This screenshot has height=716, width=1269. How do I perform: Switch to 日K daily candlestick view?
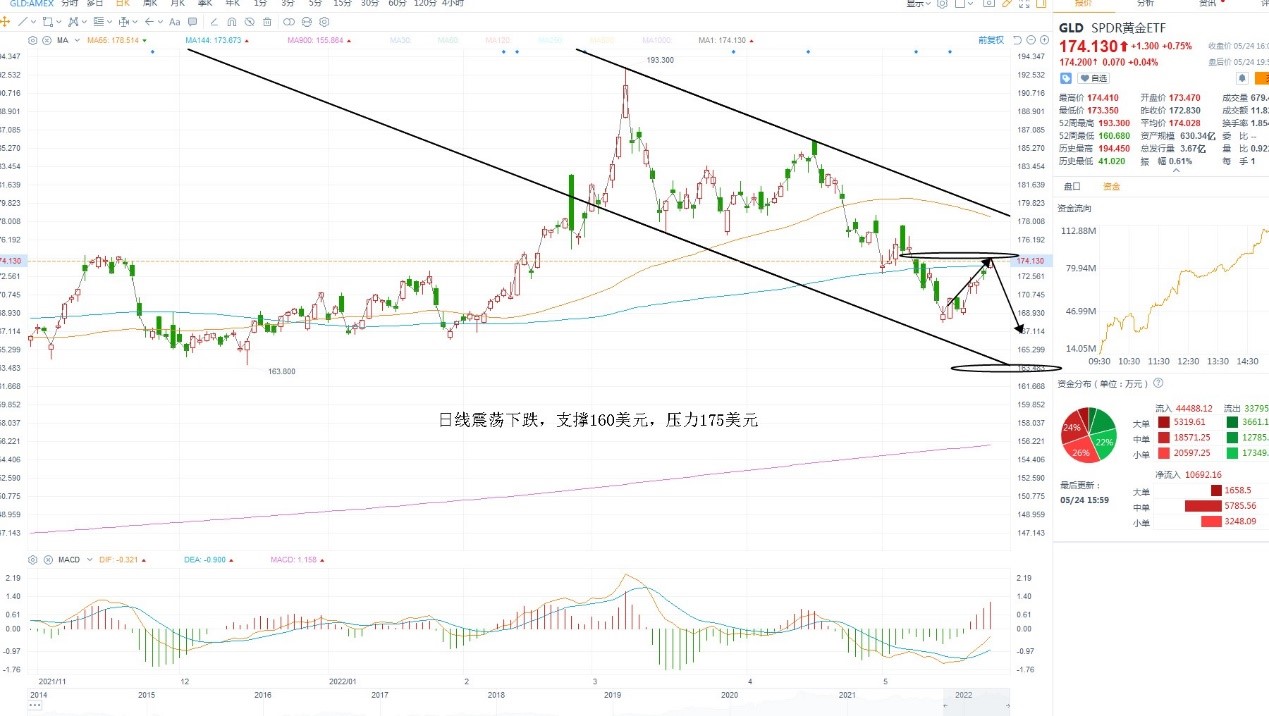point(122,4)
